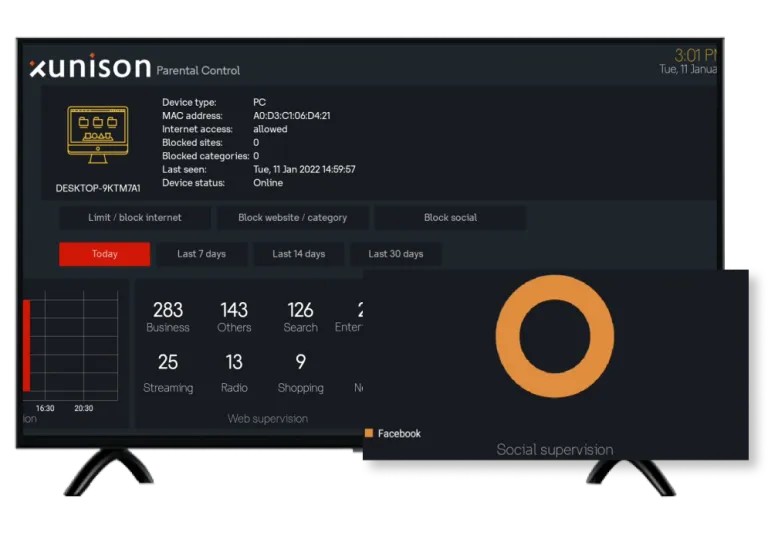Click the Device status 'Online' value
This screenshot has height=540, width=768.
coord(268,183)
